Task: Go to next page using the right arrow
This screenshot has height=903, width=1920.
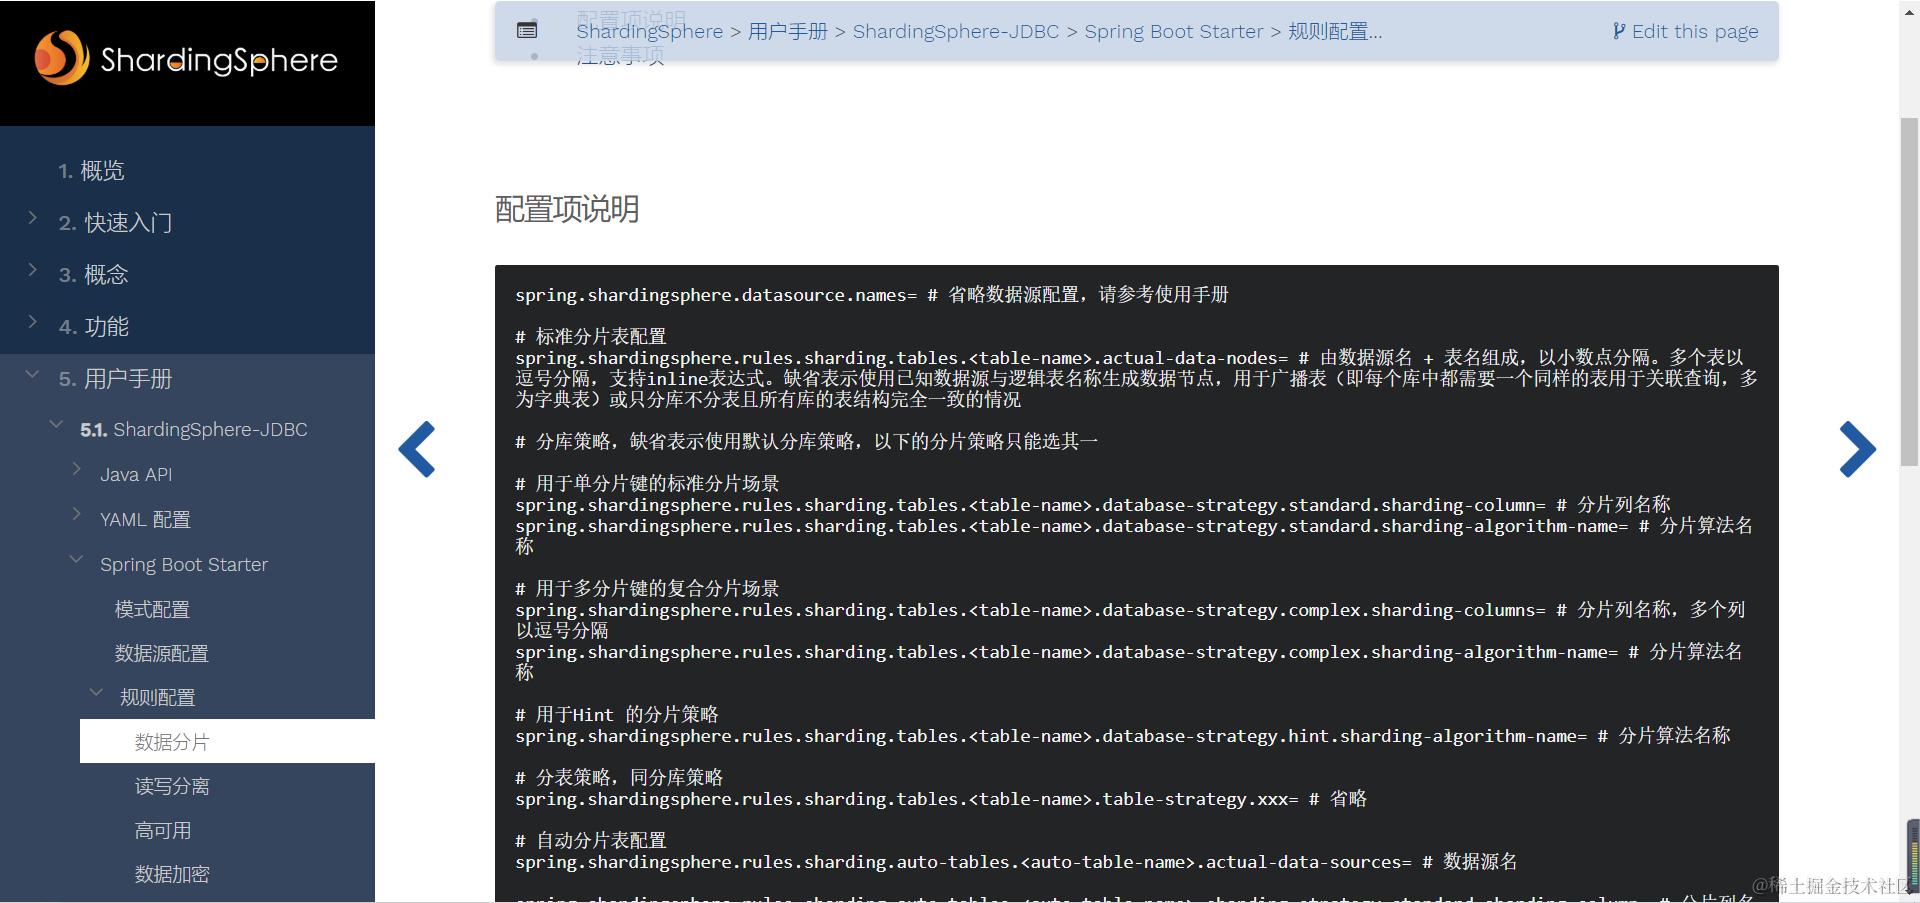Action: 1857,449
